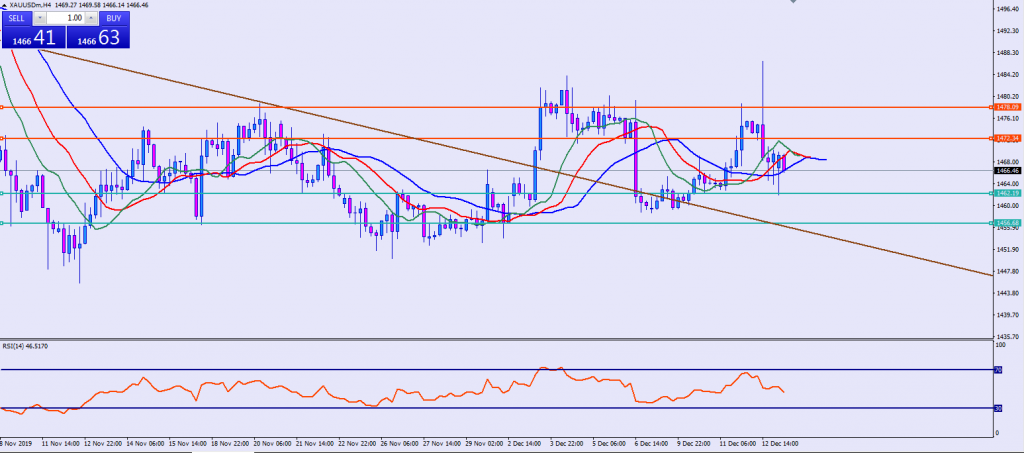Image resolution: width=1024 pixels, height=453 pixels.
Task: Select the 1456.68 teal support line label
Action: tap(1006, 223)
